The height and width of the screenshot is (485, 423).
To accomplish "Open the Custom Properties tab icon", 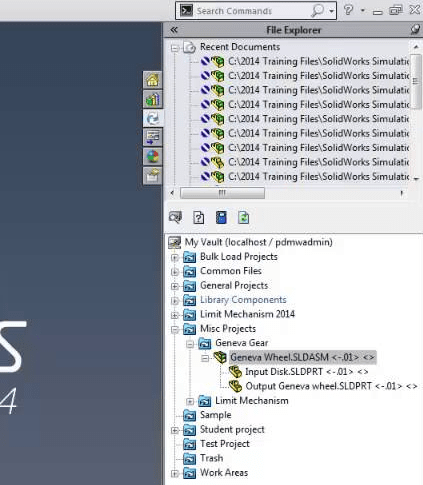I will coord(153,176).
